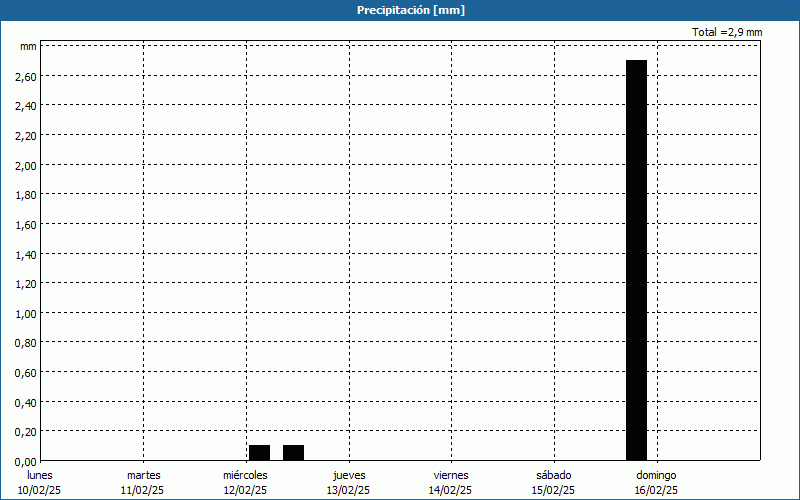Click the 2,60 axis value
Screen dimensions: 800x500
[x=26, y=77]
